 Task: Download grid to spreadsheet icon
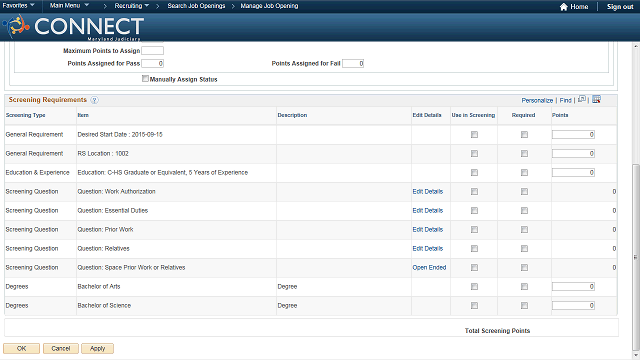[x=596, y=99]
